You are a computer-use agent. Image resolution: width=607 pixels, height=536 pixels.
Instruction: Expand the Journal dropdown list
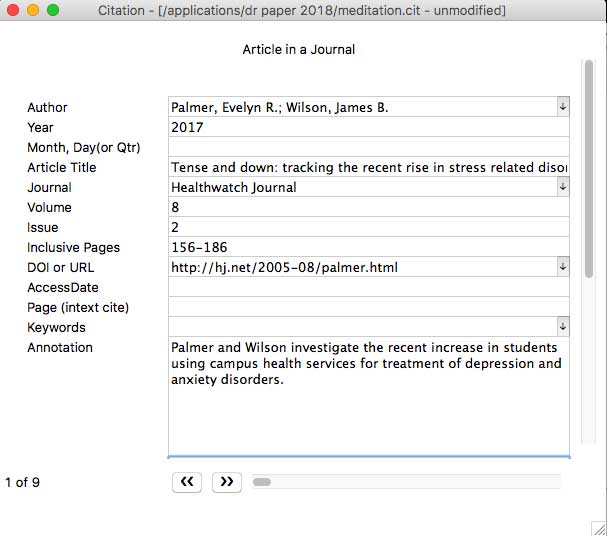click(x=562, y=186)
